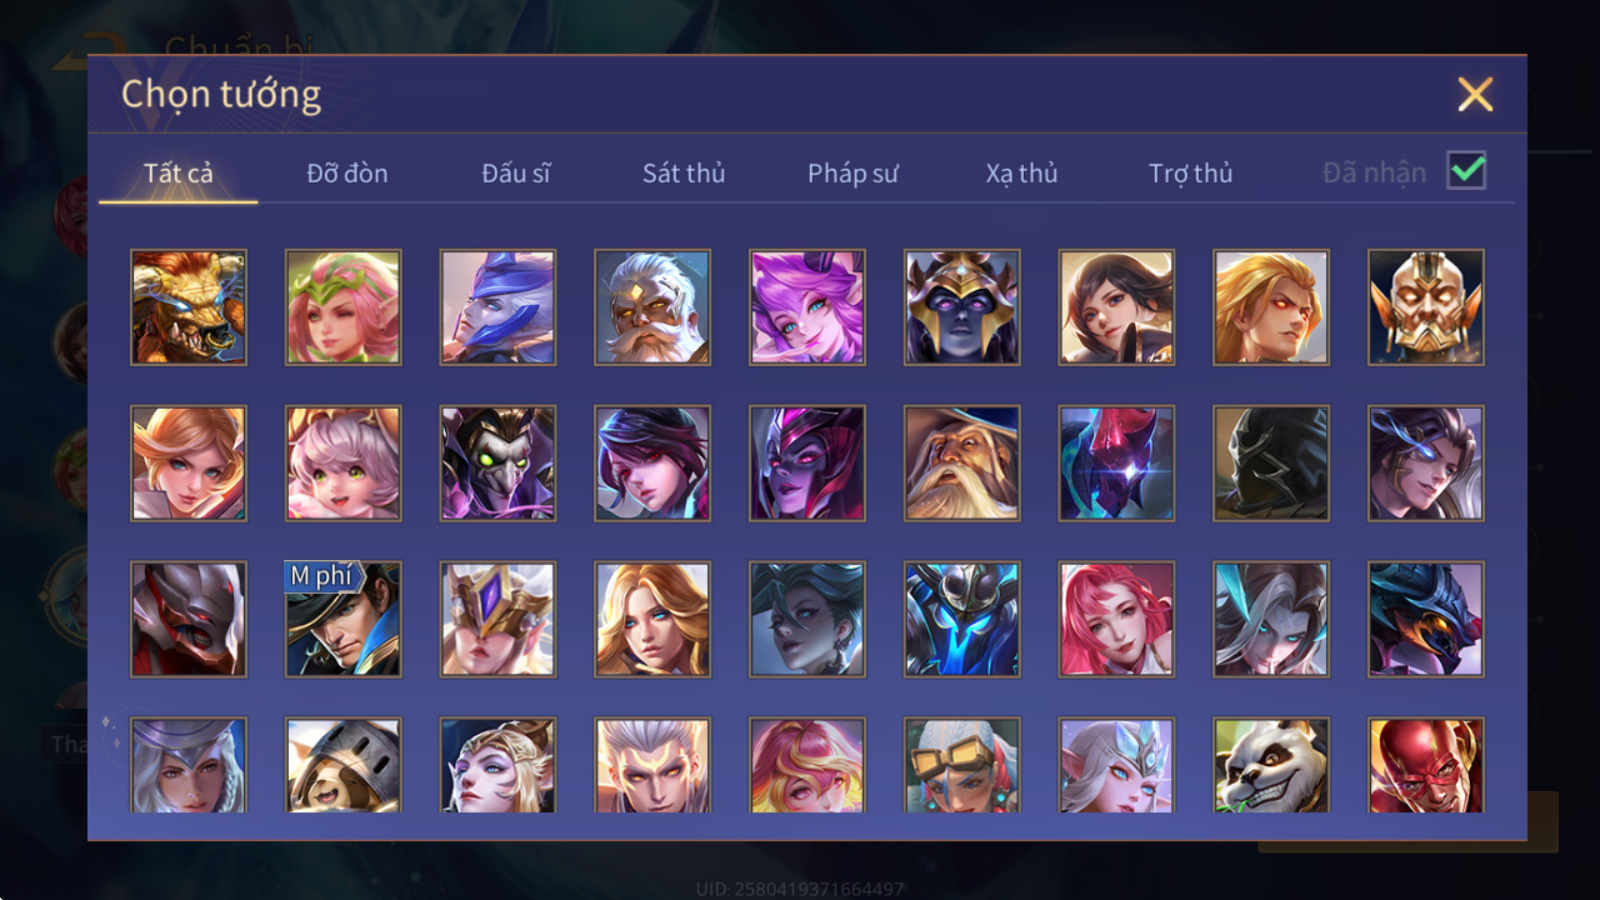Choose the white-bearded wizard with hat portrait

(x=962, y=463)
